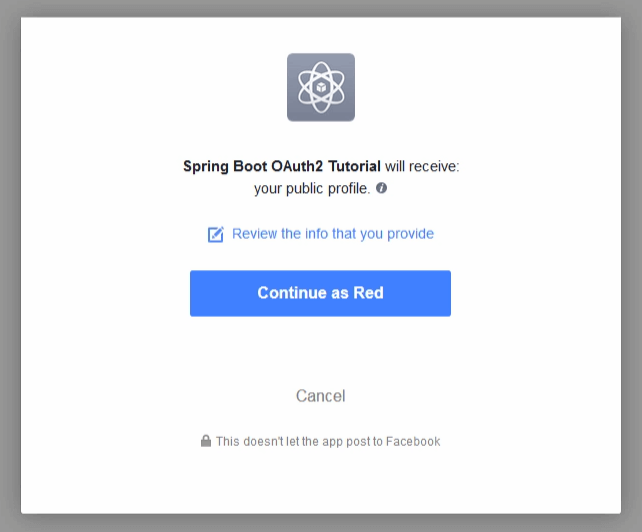The width and height of the screenshot is (642, 532).
Task: Open Review the info that you provide
Action: point(332,234)
